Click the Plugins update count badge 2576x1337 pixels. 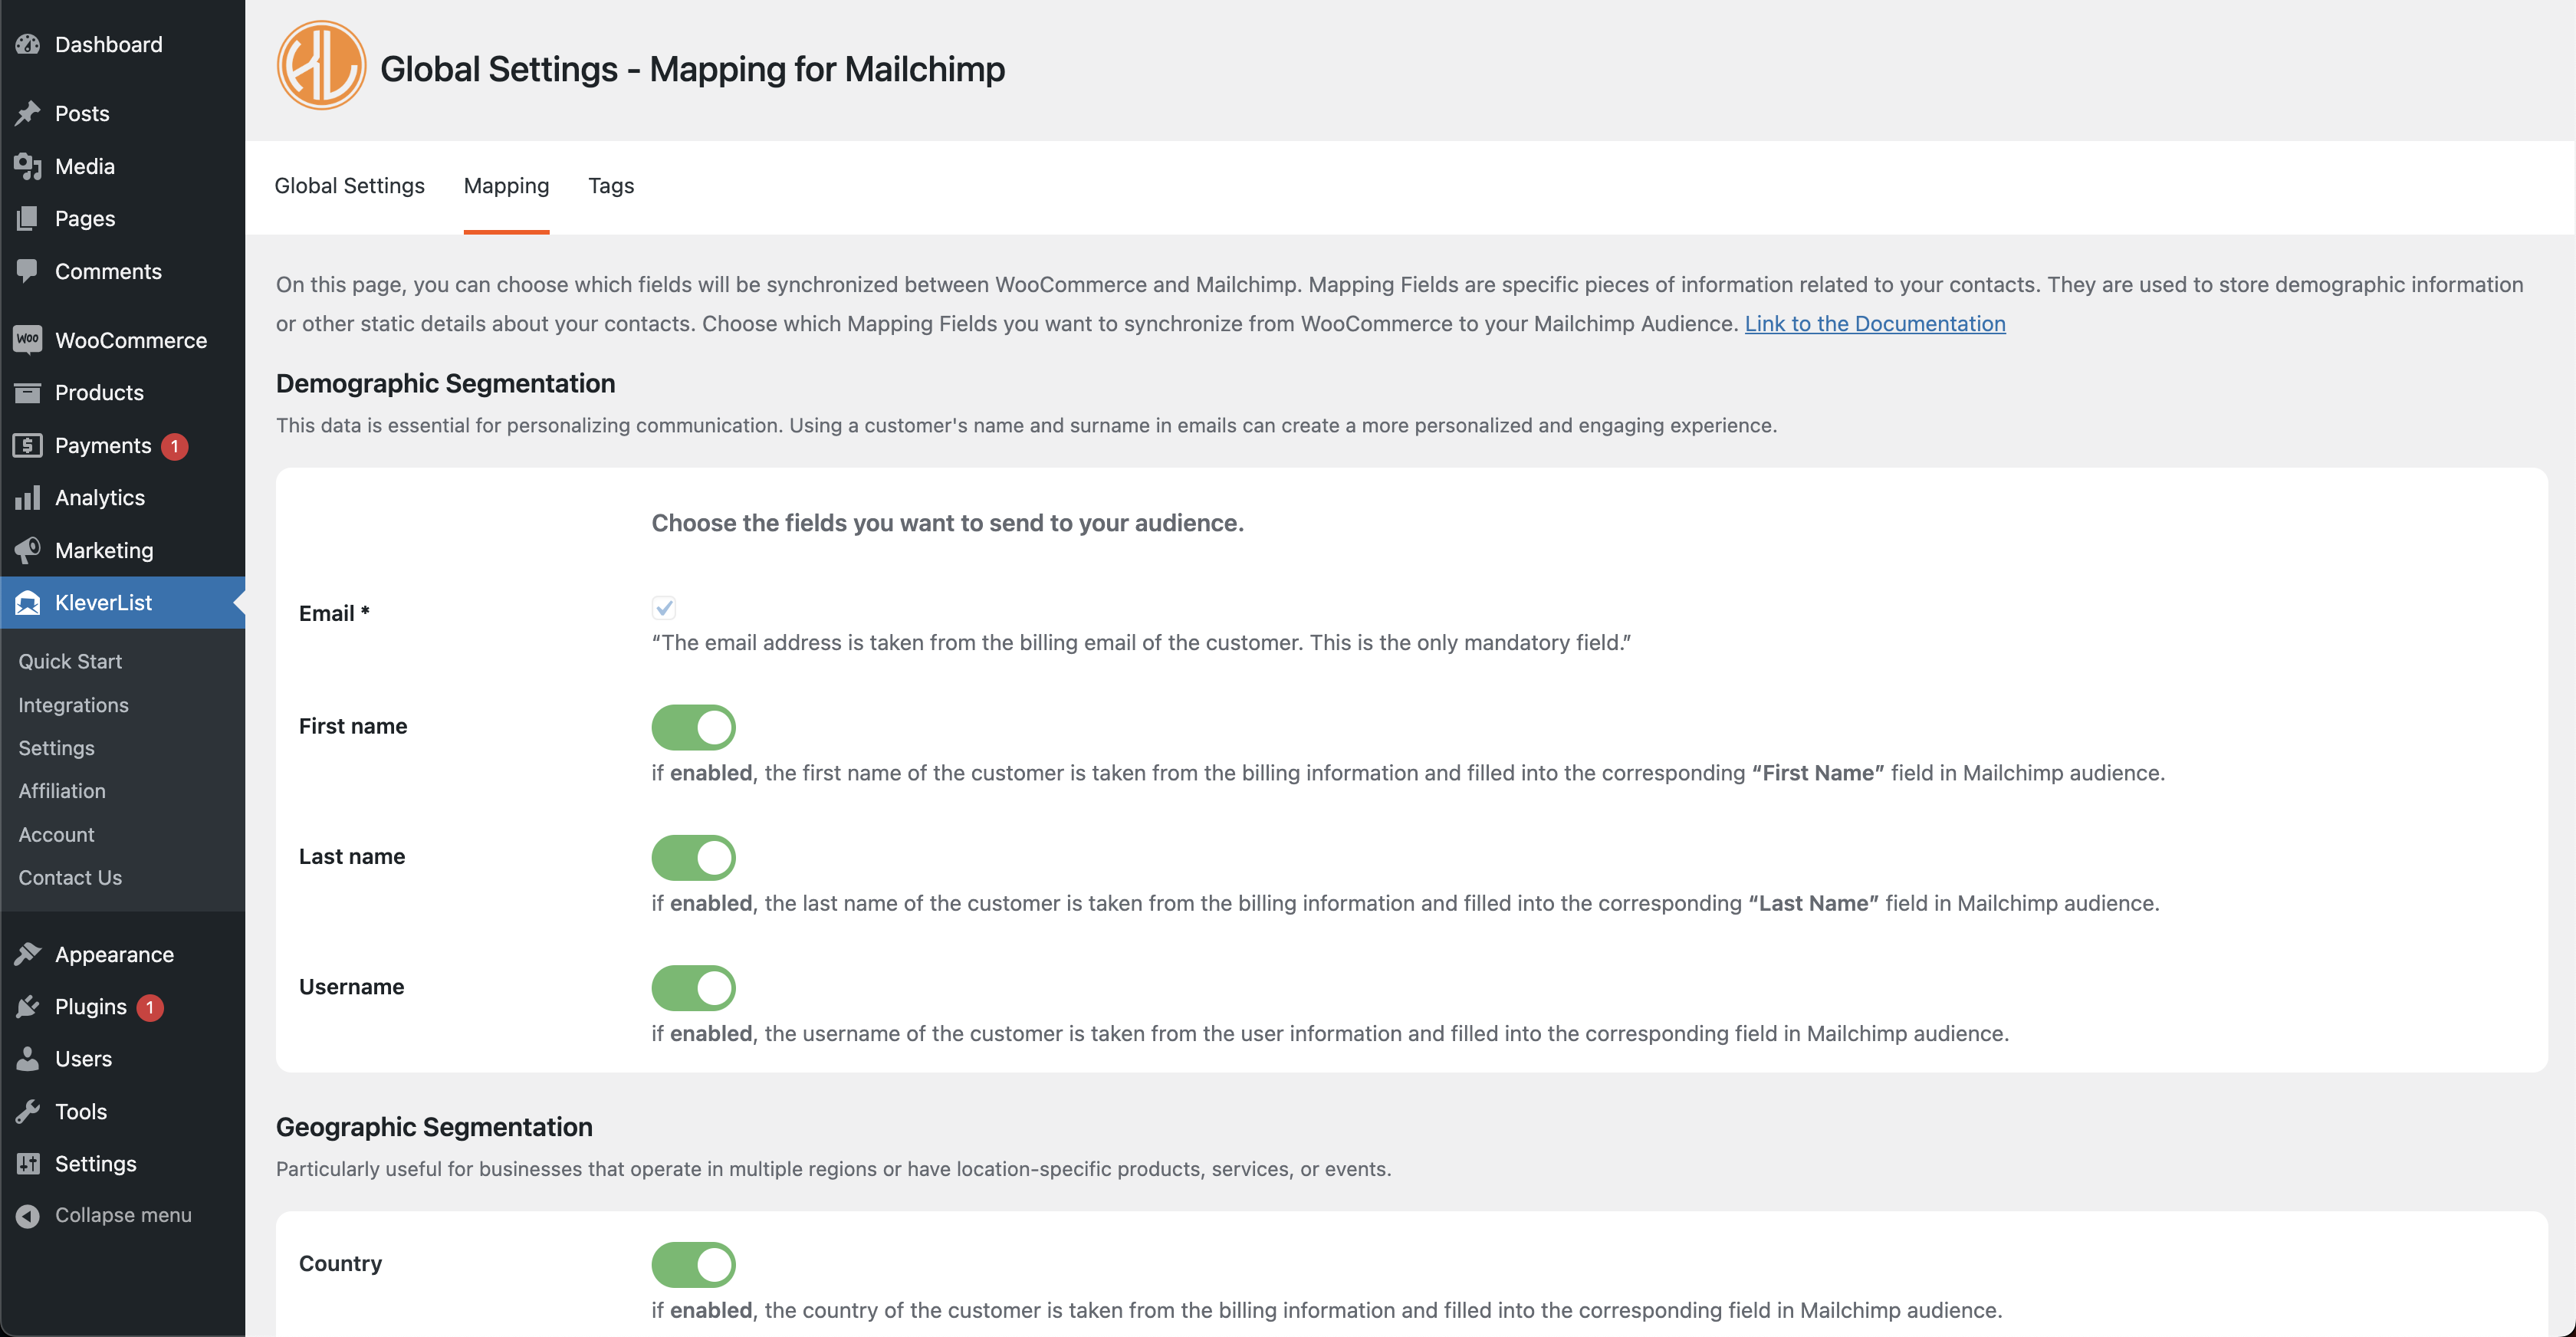coord(150,1007)
